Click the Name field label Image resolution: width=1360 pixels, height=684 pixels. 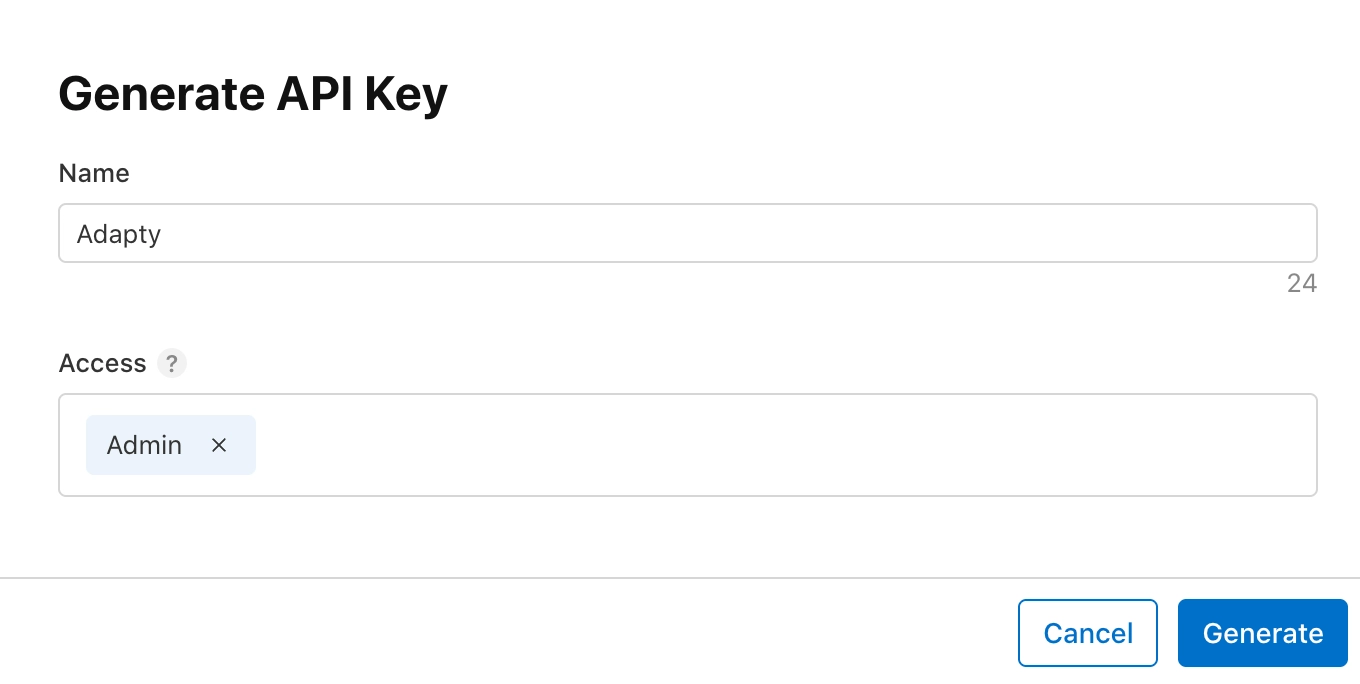93,173
